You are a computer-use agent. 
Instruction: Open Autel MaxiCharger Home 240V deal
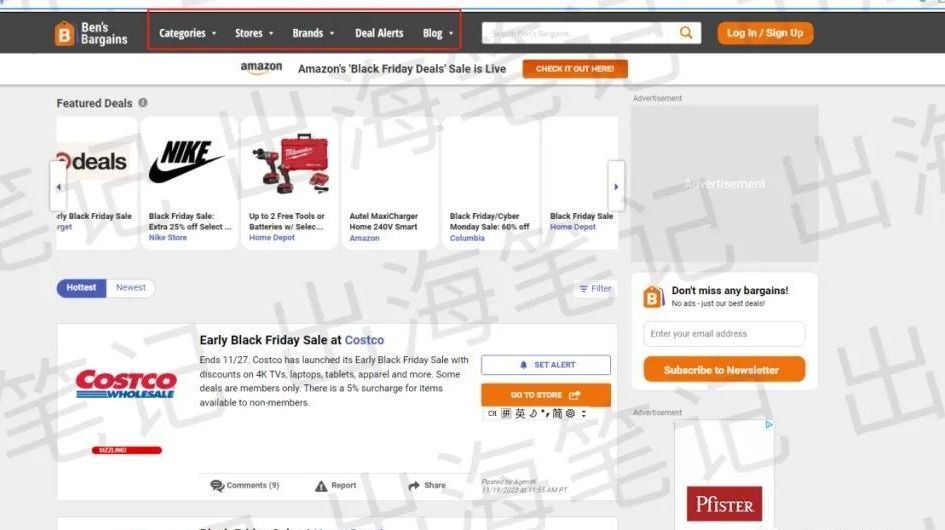384,221
